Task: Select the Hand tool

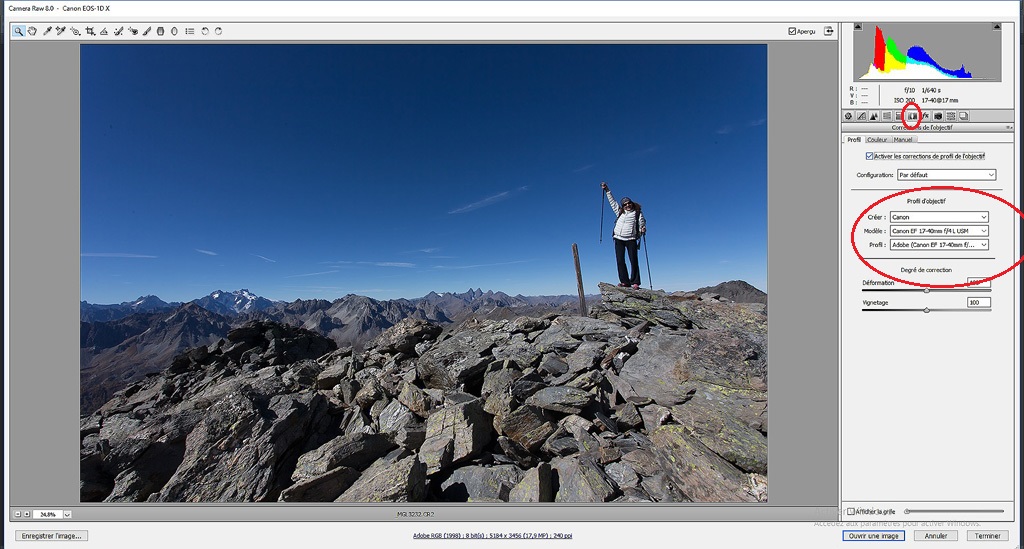Action: [32, 31]
